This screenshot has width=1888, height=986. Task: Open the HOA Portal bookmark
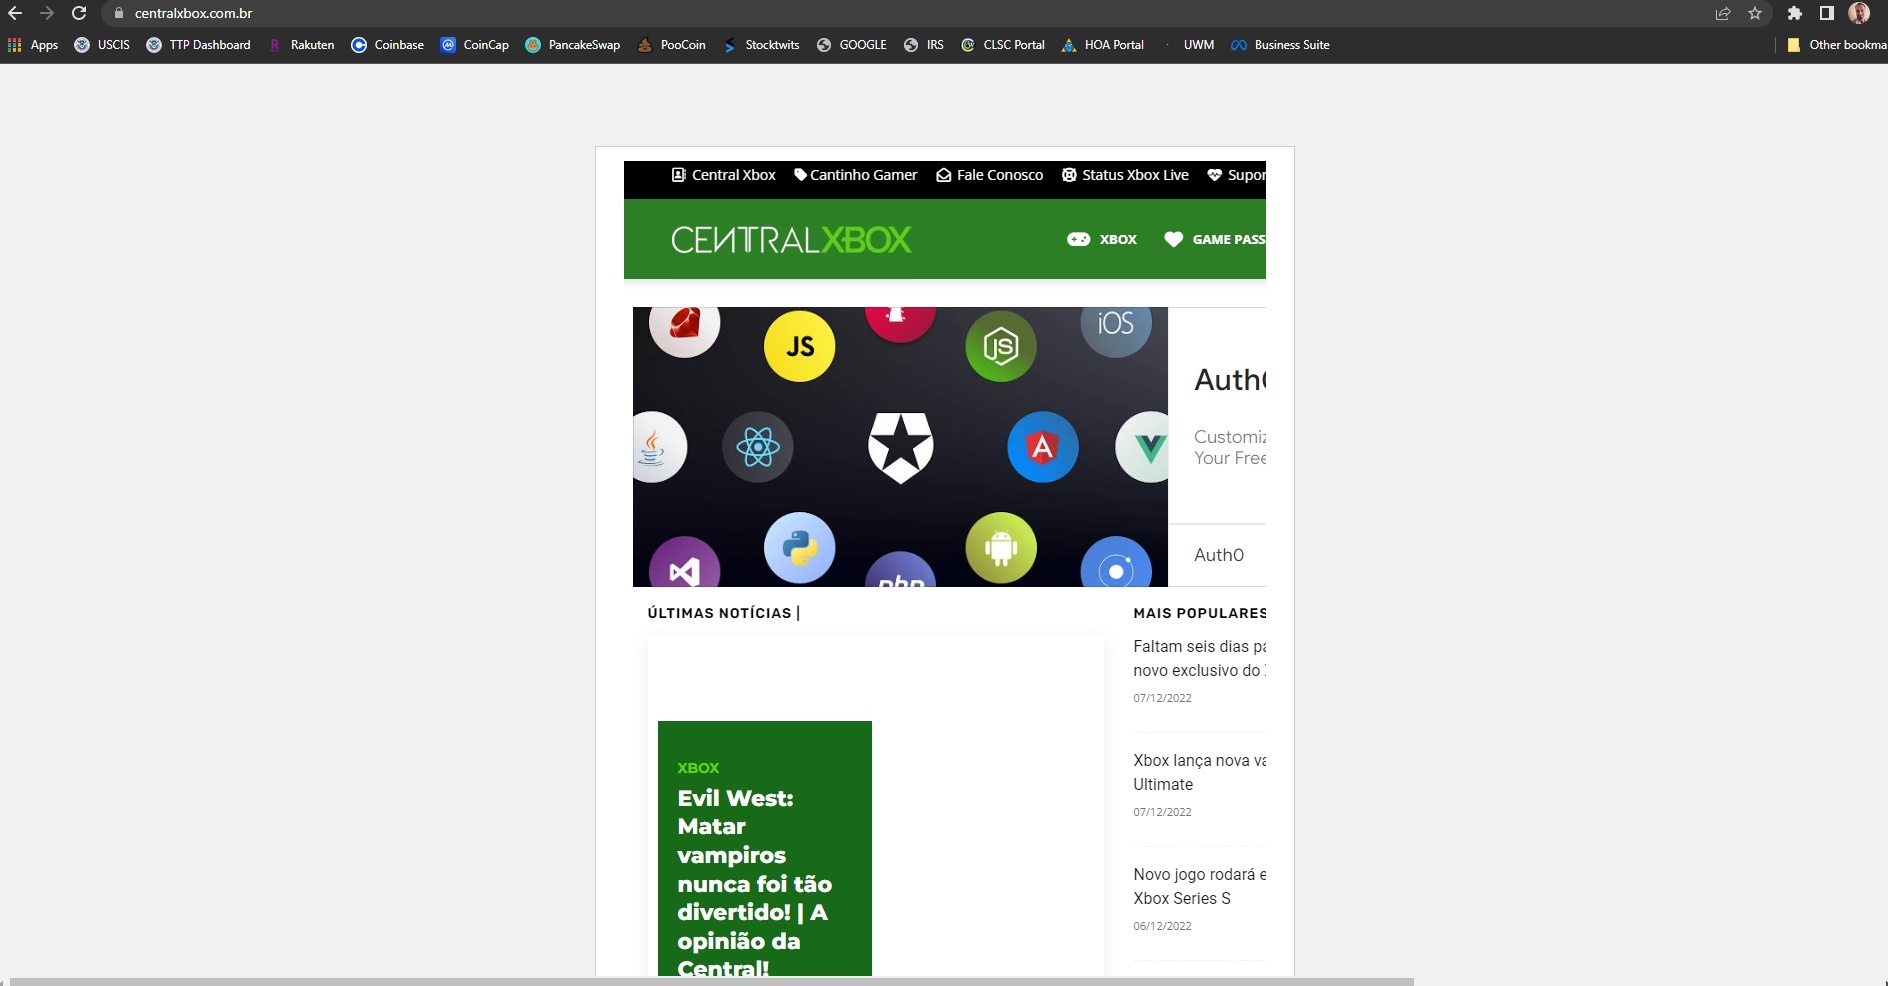1103,45
